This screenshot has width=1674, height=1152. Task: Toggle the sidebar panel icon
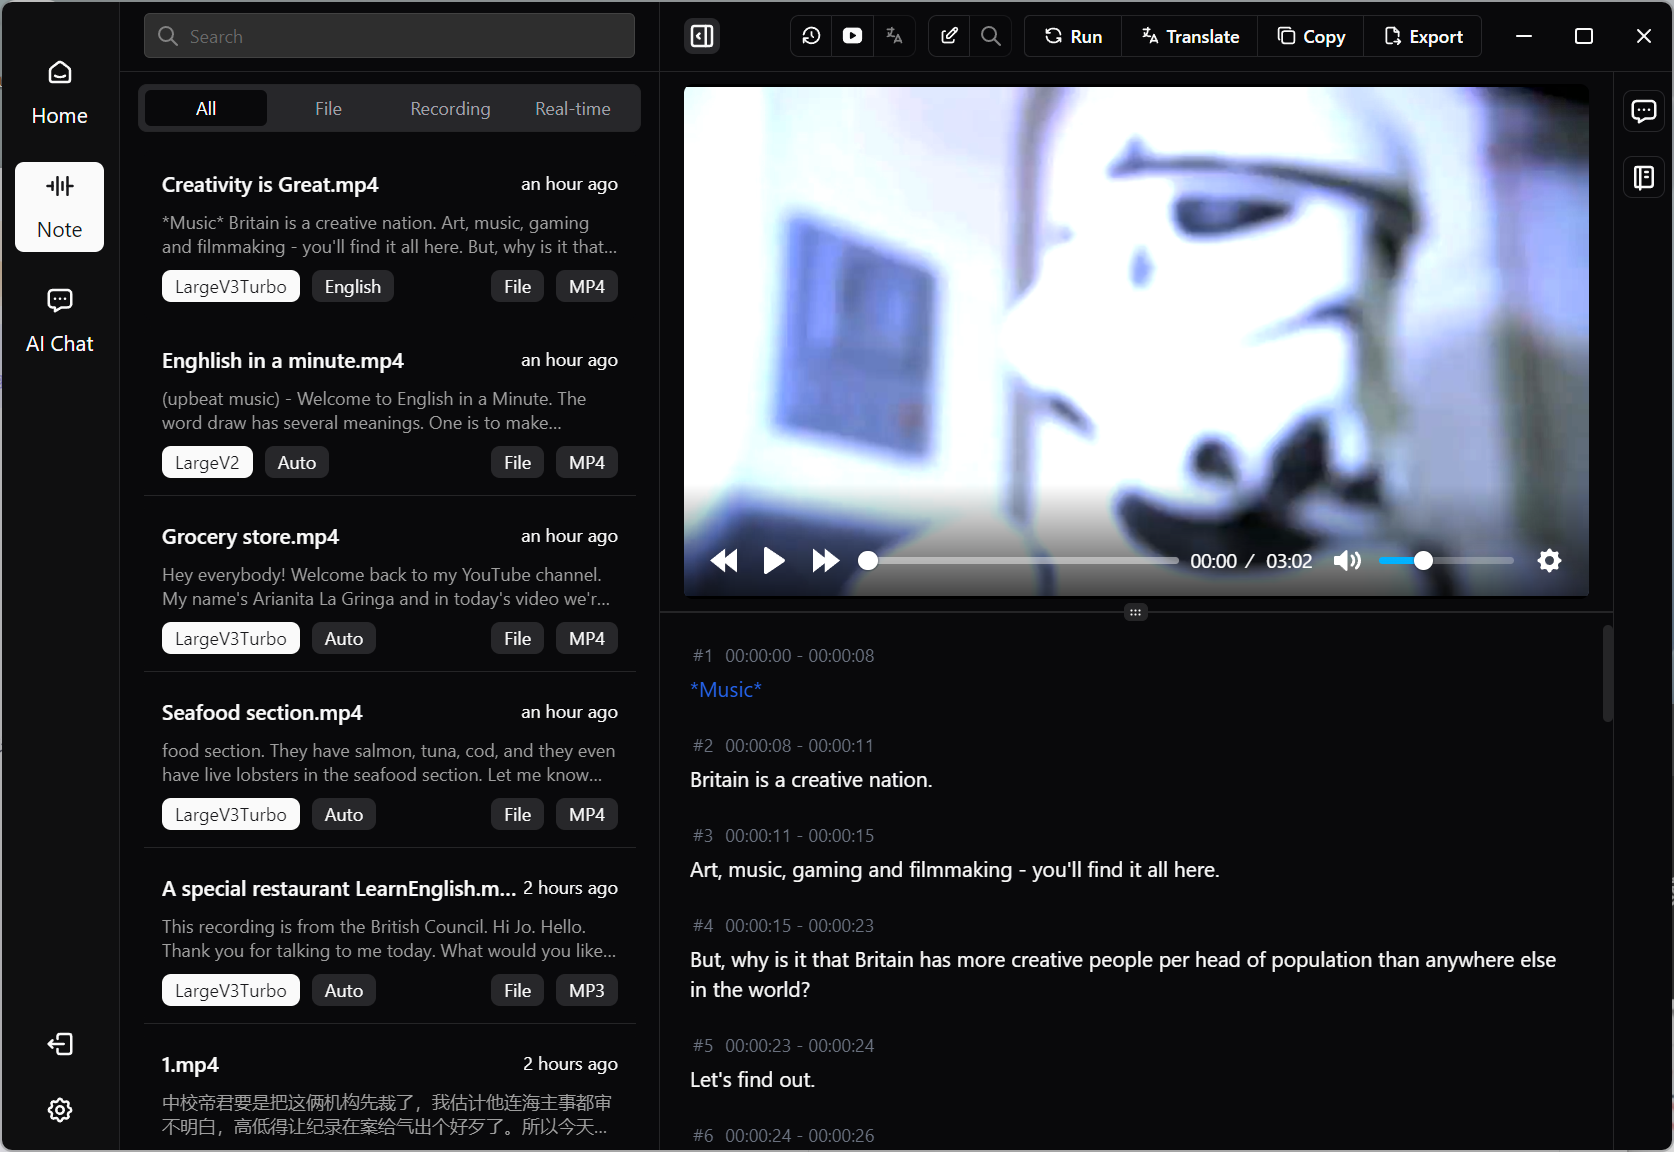(702, 36)
